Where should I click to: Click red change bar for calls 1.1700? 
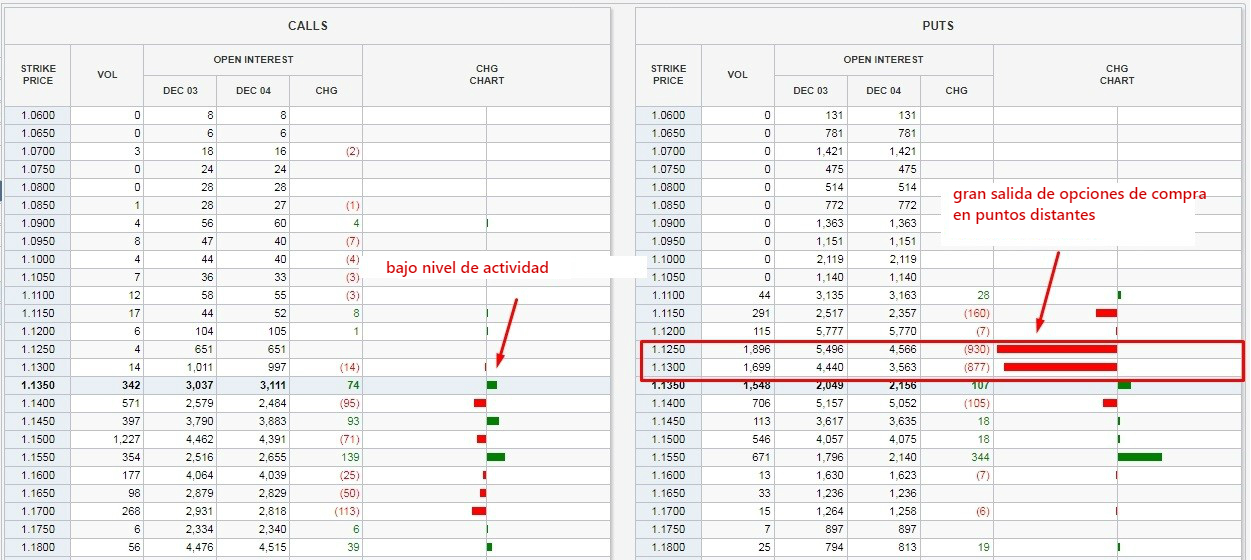479,511
